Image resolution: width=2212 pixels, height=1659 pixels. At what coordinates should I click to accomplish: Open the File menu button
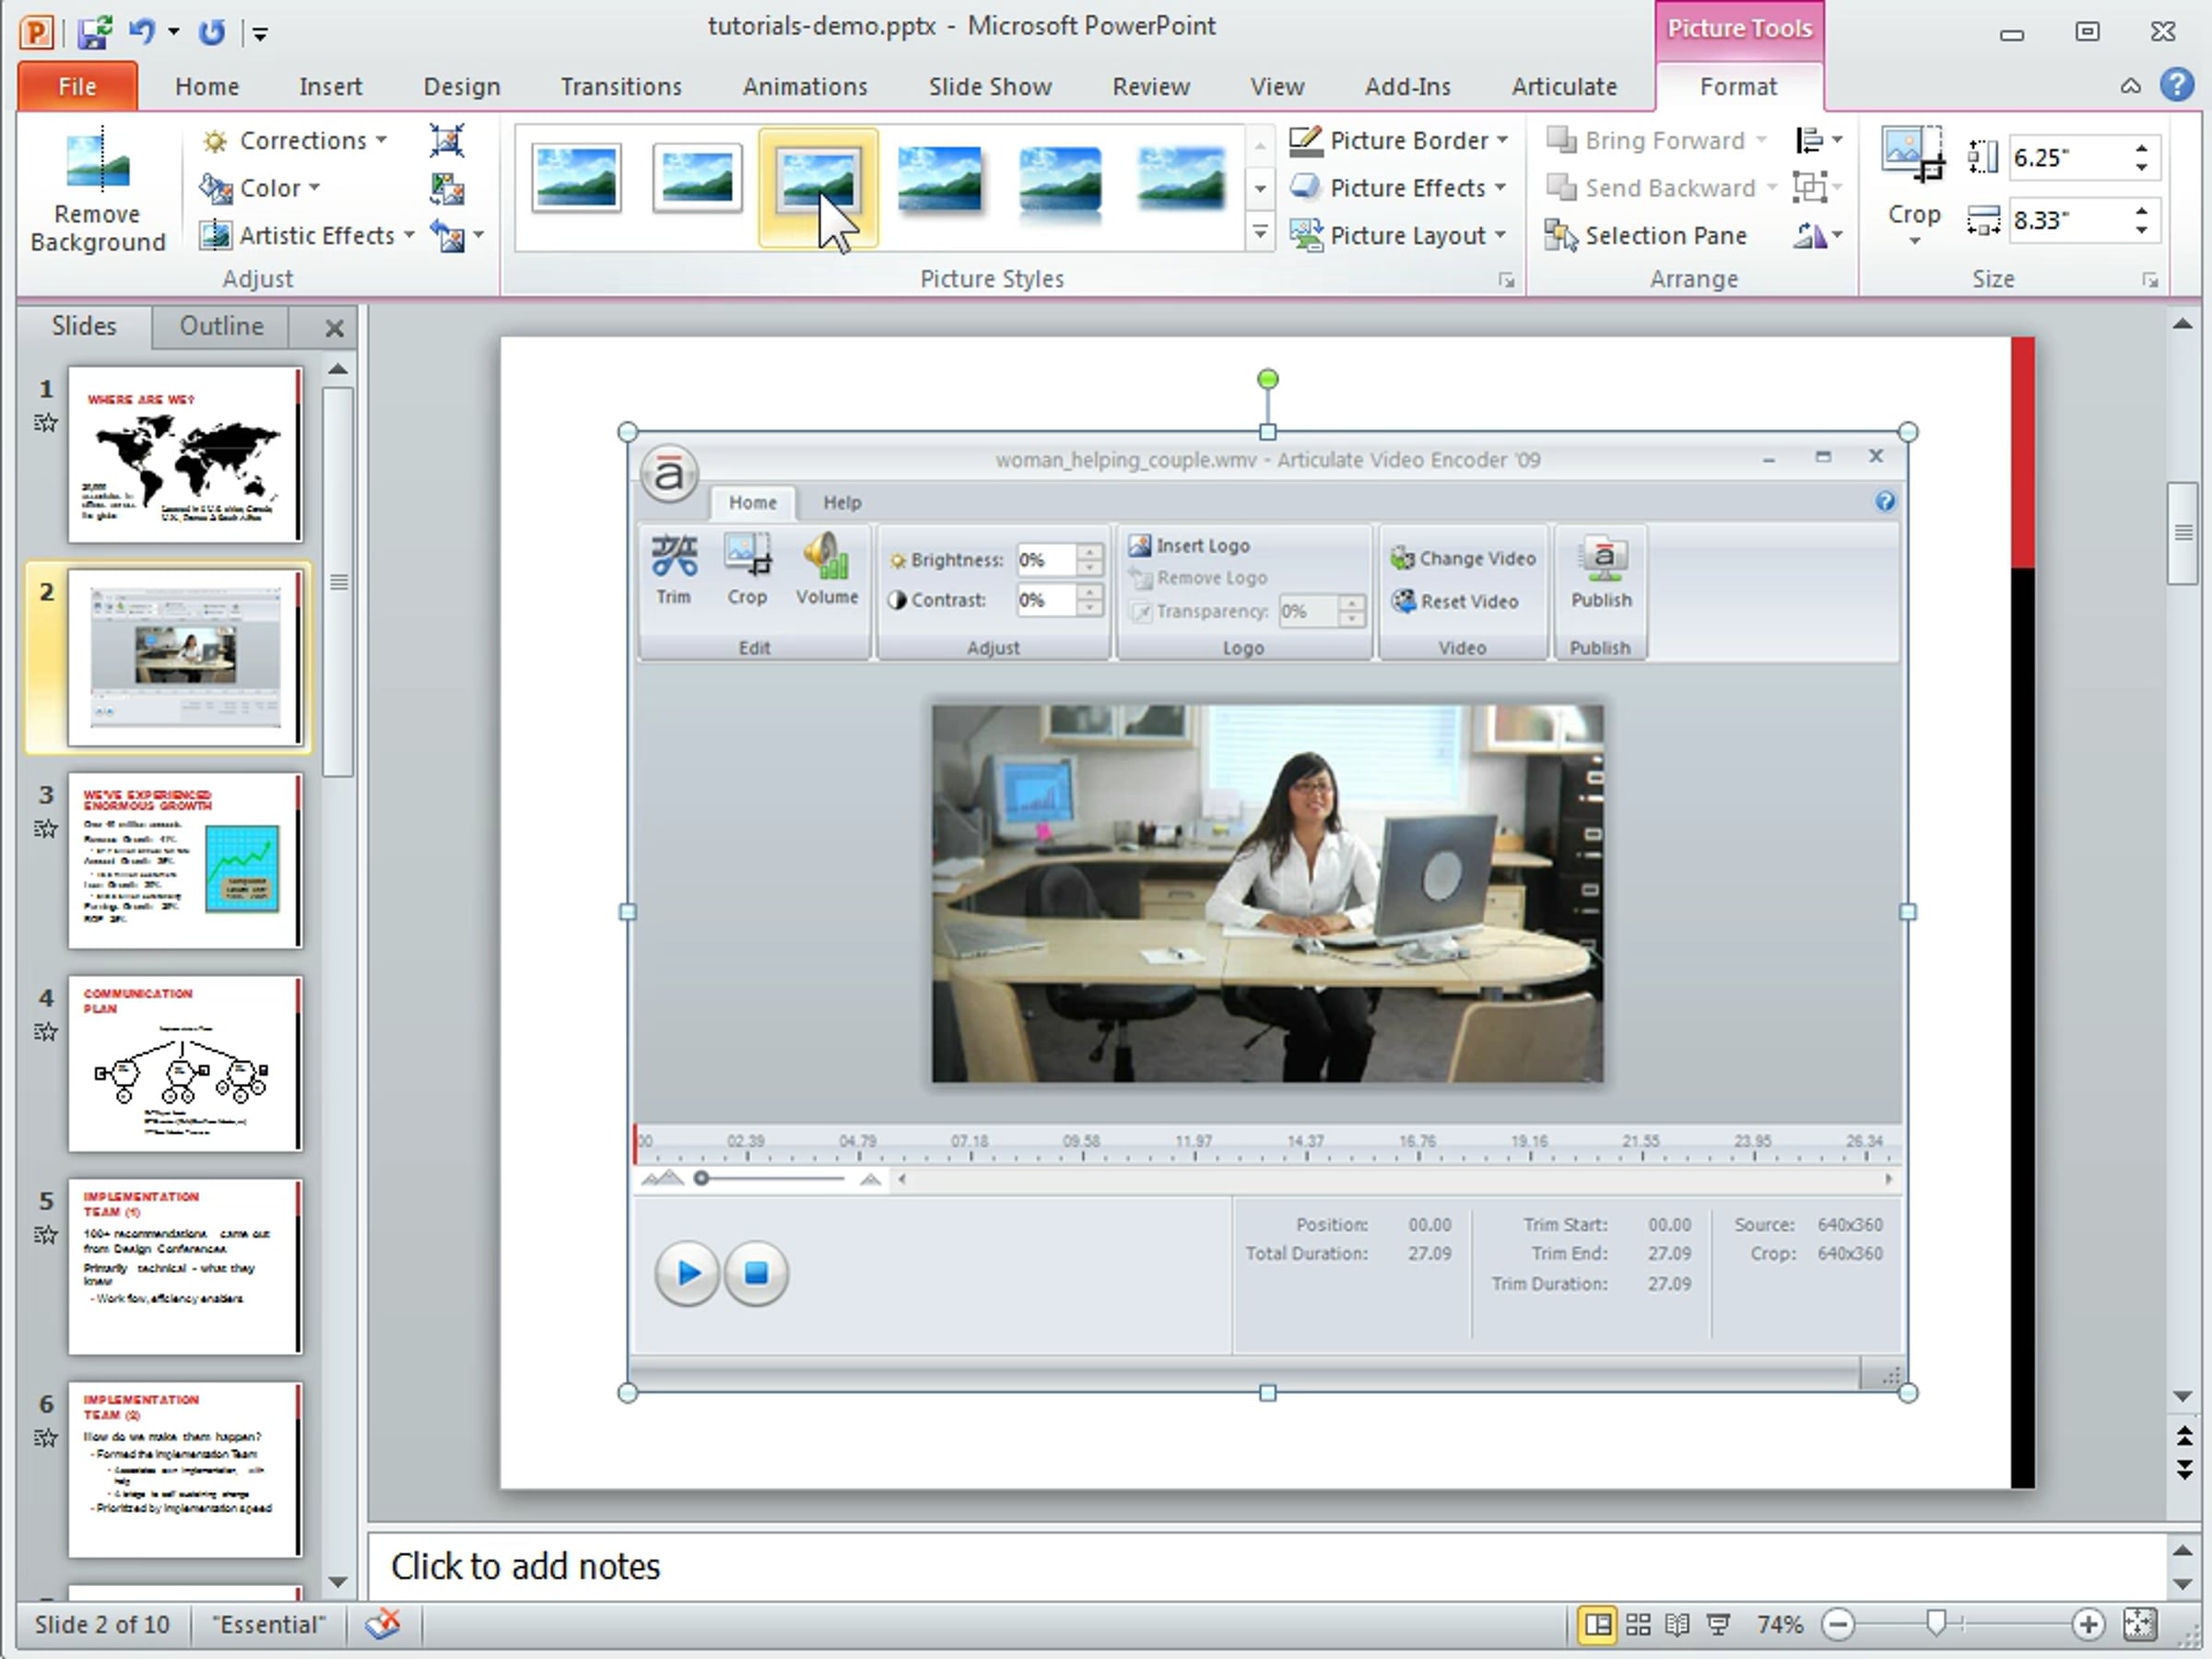click(x=77, y=87)
